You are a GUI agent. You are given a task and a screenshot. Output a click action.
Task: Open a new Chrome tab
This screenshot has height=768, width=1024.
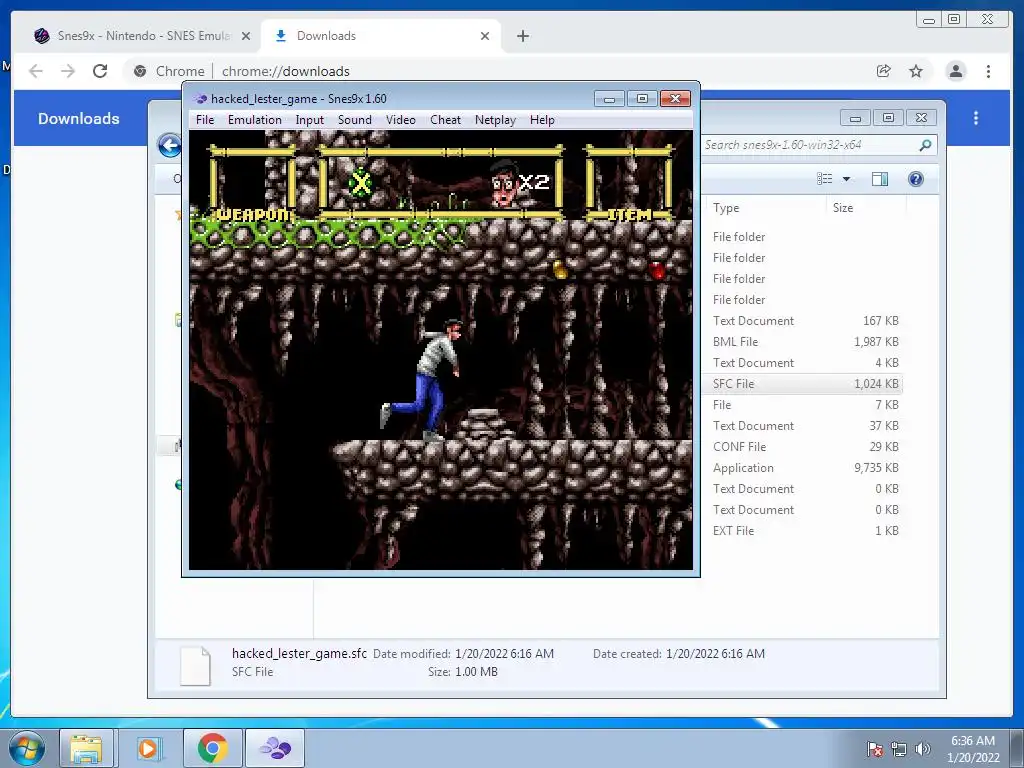click(522, 36)
